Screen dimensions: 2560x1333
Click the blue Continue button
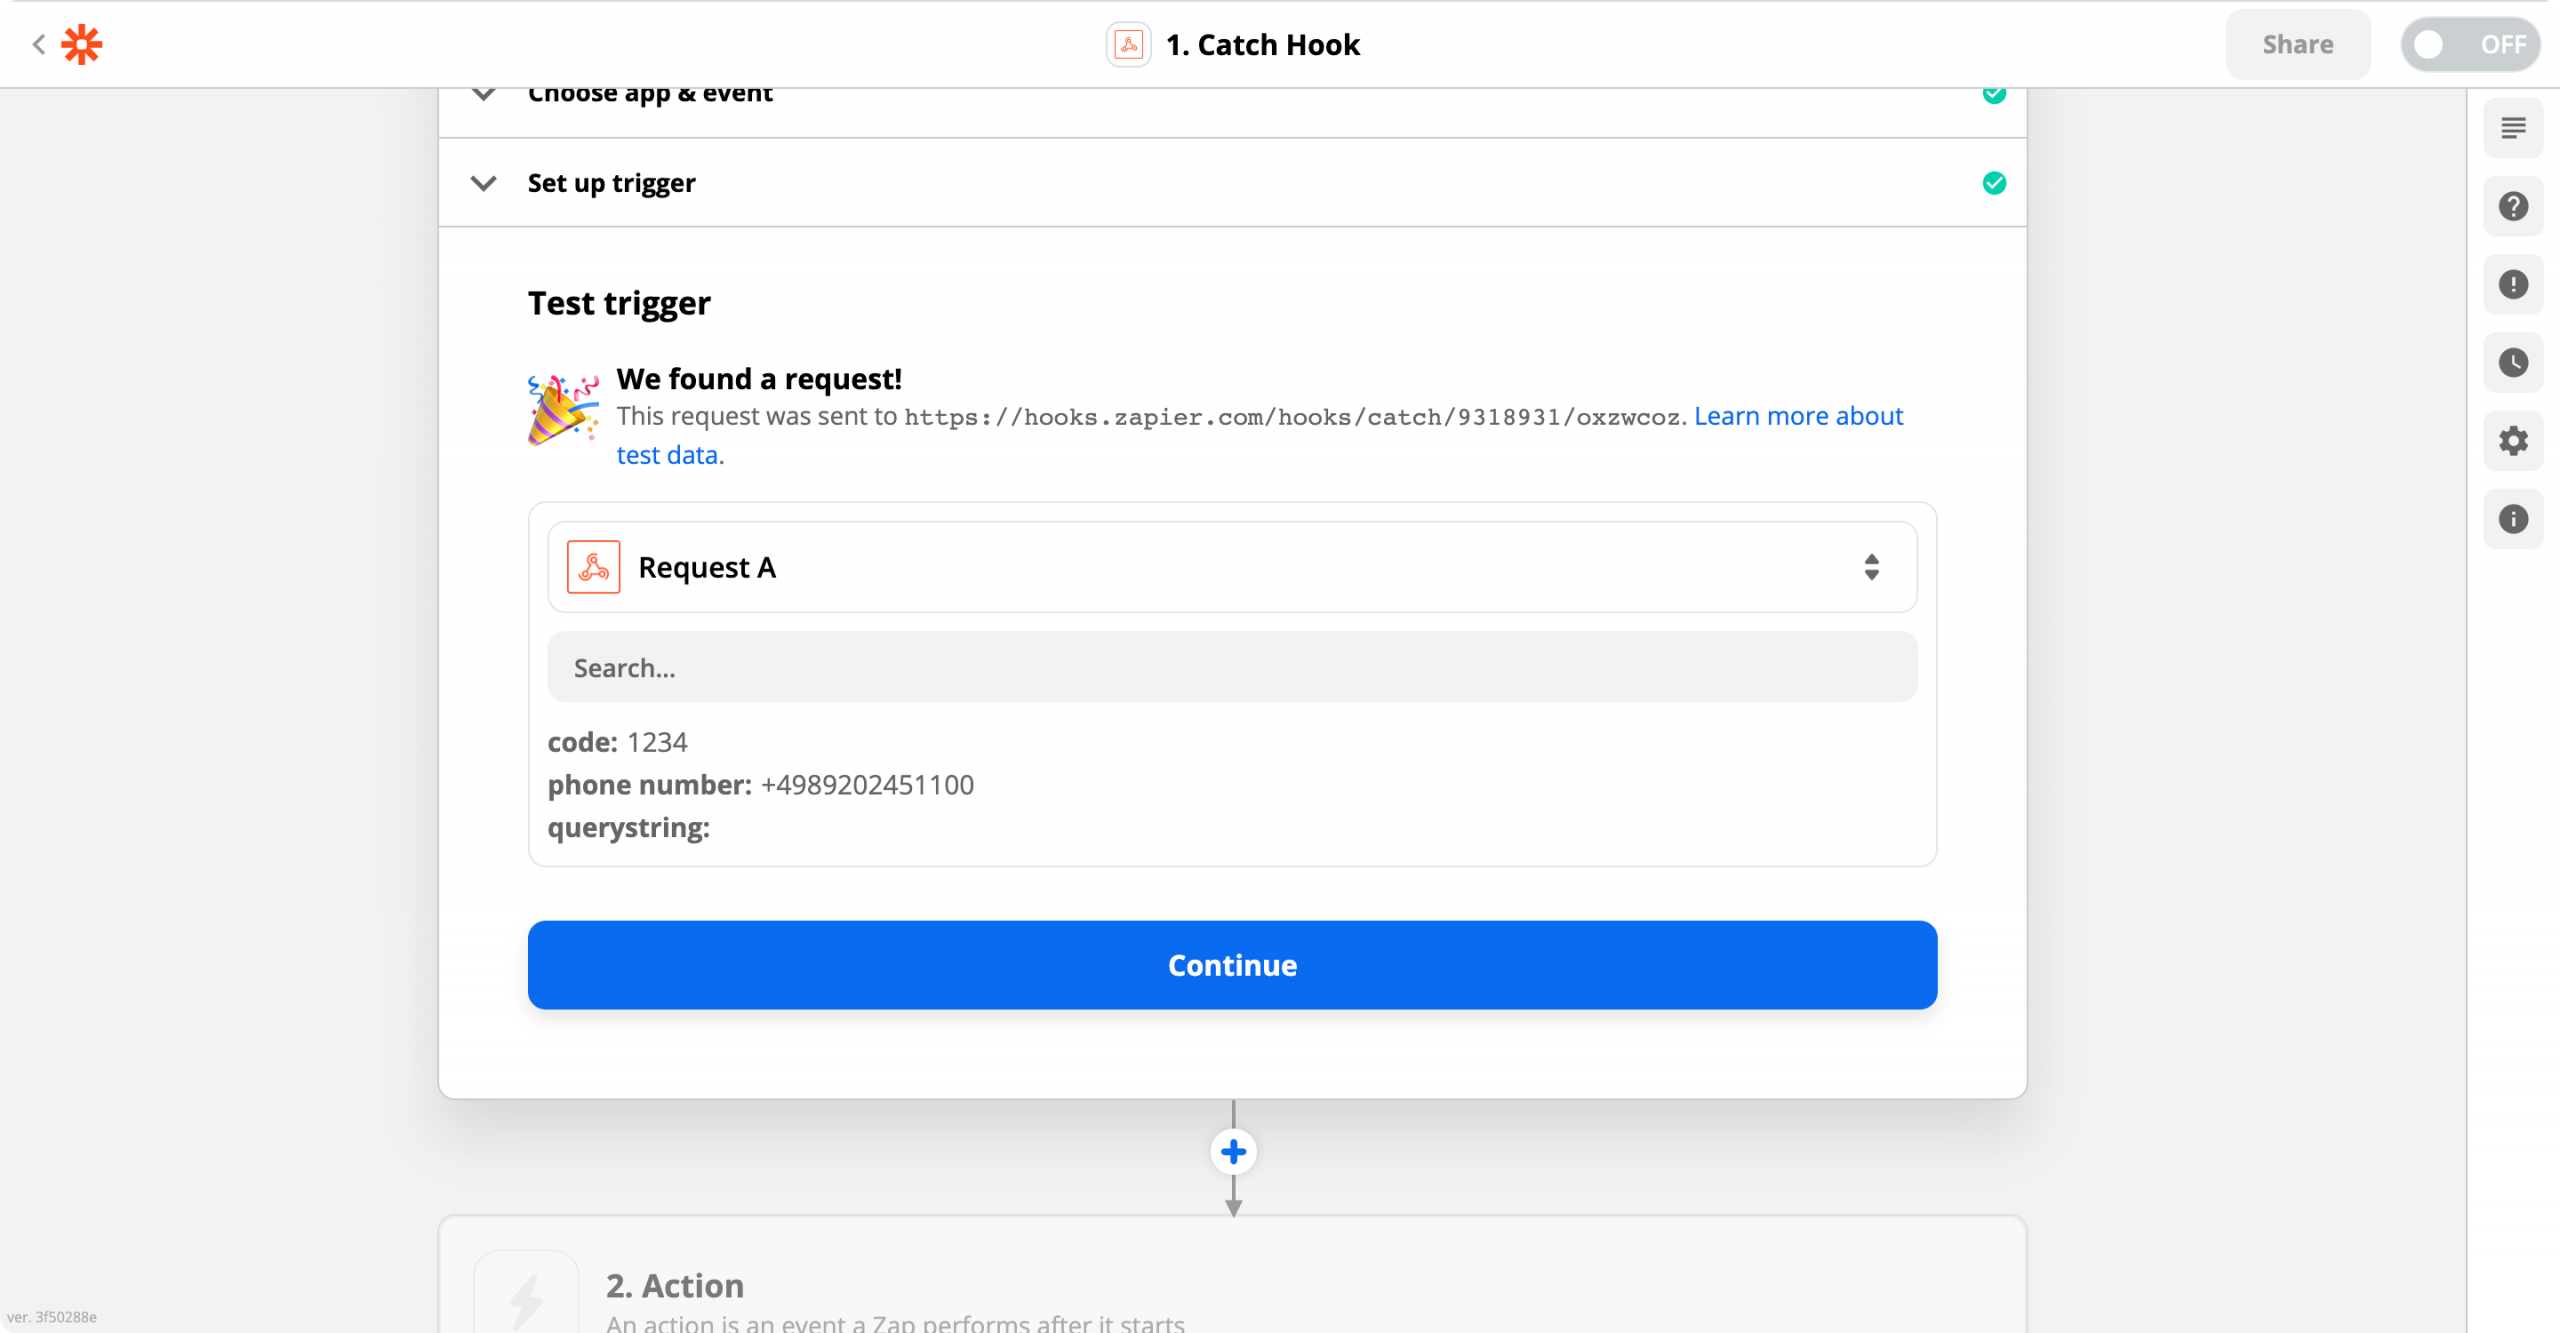coord(1232,965)
